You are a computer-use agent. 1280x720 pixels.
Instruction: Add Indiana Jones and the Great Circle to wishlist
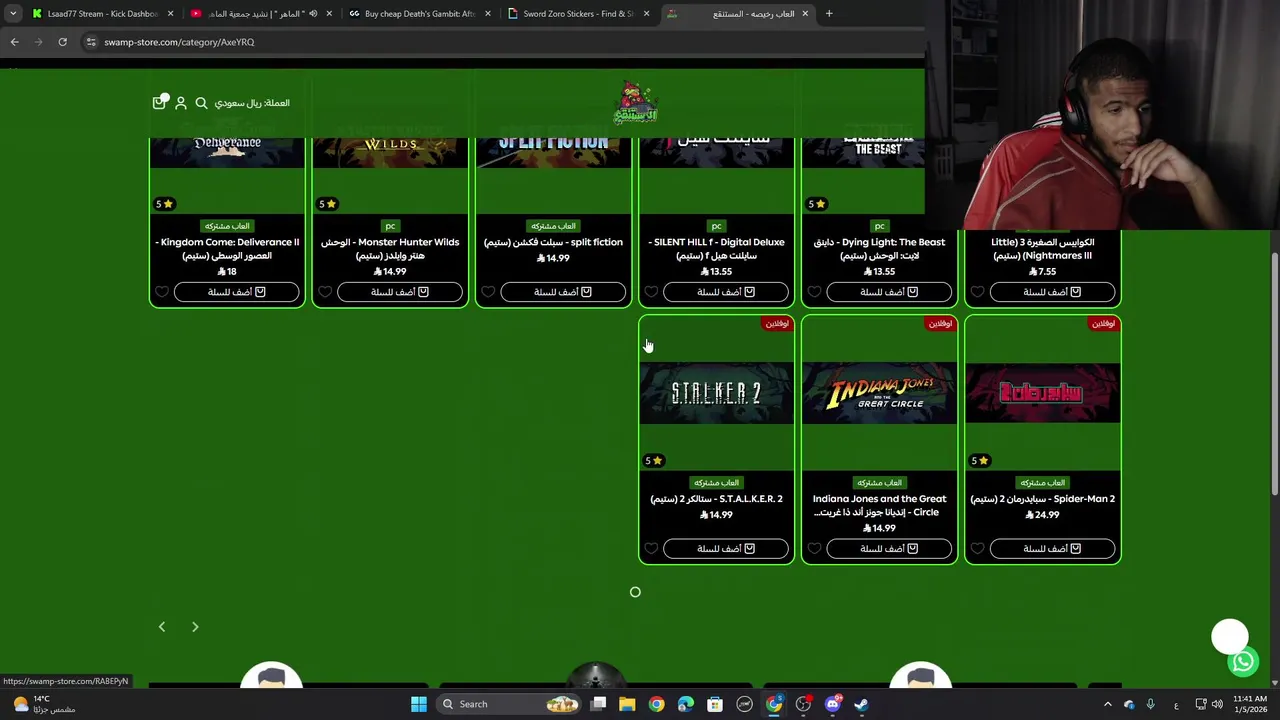pyautogui.click(x=814, y=548)
